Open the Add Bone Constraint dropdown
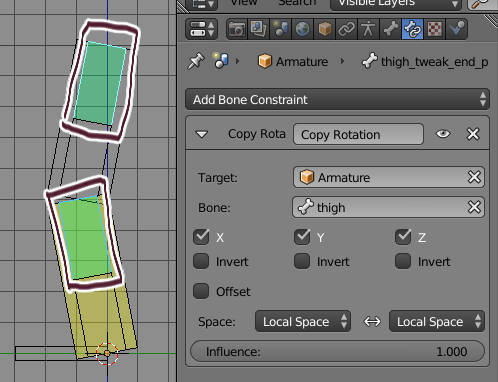 (337, 99)
